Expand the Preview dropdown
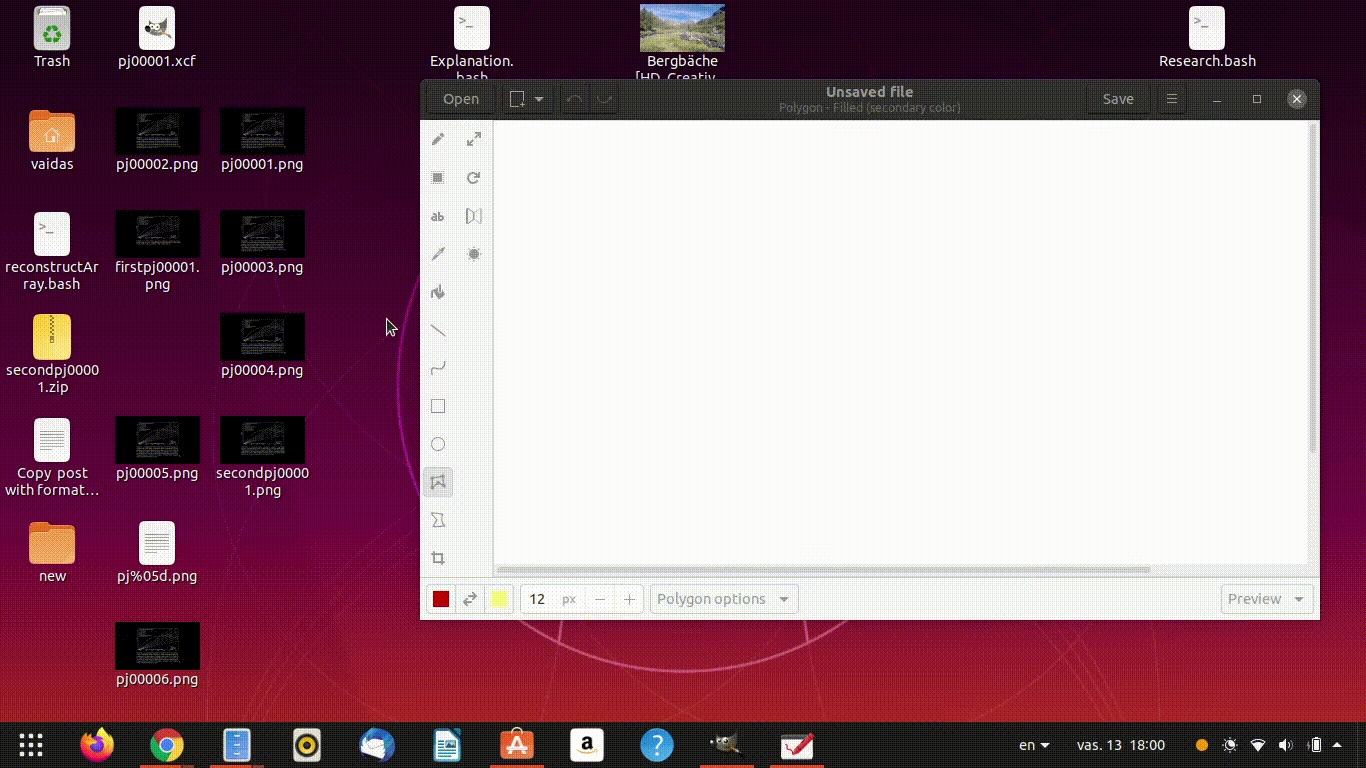 [1266, 598]
